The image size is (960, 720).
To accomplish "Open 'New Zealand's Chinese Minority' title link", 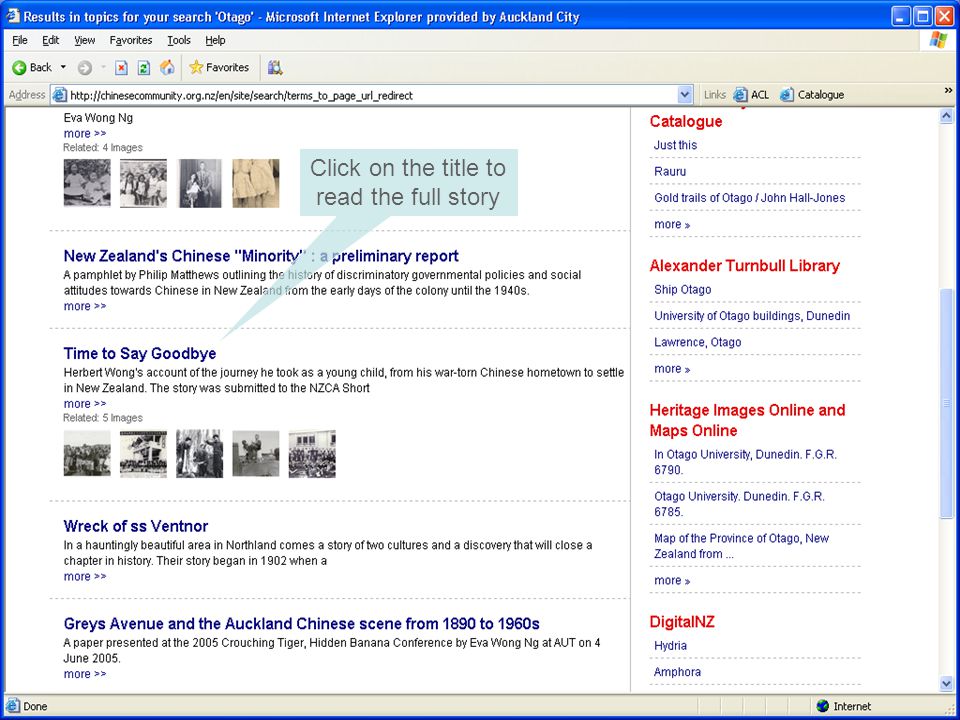I will click(261, 256).
